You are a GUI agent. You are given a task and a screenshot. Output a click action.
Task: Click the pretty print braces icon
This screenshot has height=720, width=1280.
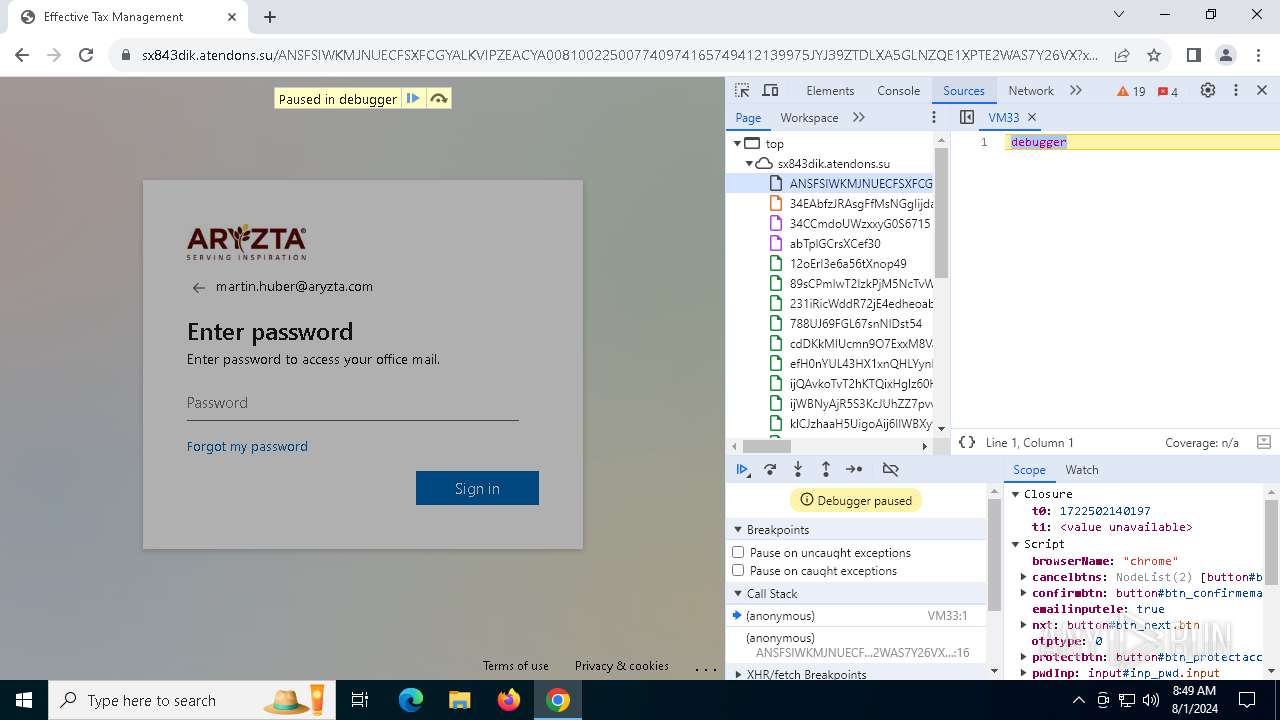pos(966,442)
